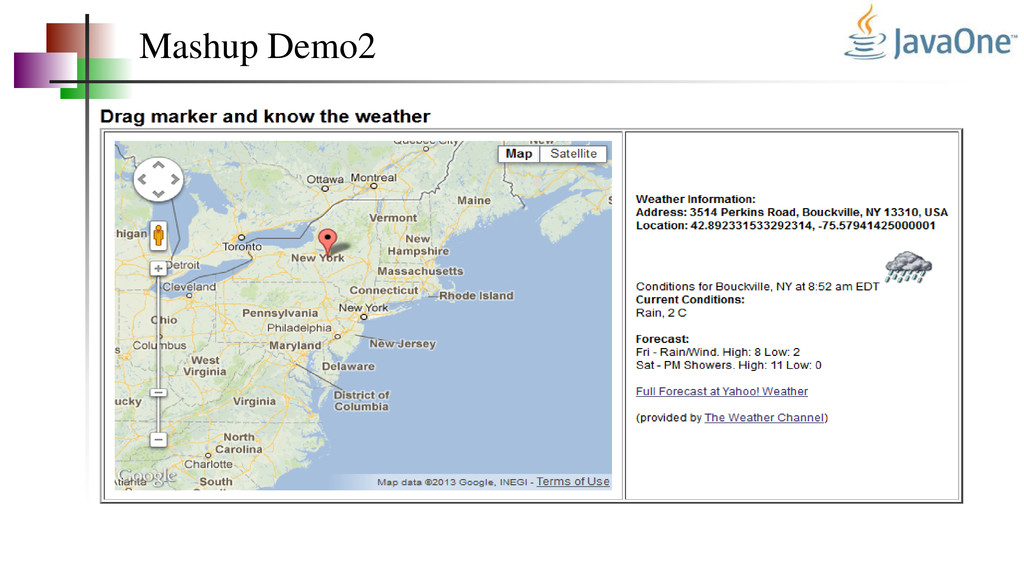Switch to Map view tab
The height and width of the screenshot is (576, 1024).
point(519,153)
